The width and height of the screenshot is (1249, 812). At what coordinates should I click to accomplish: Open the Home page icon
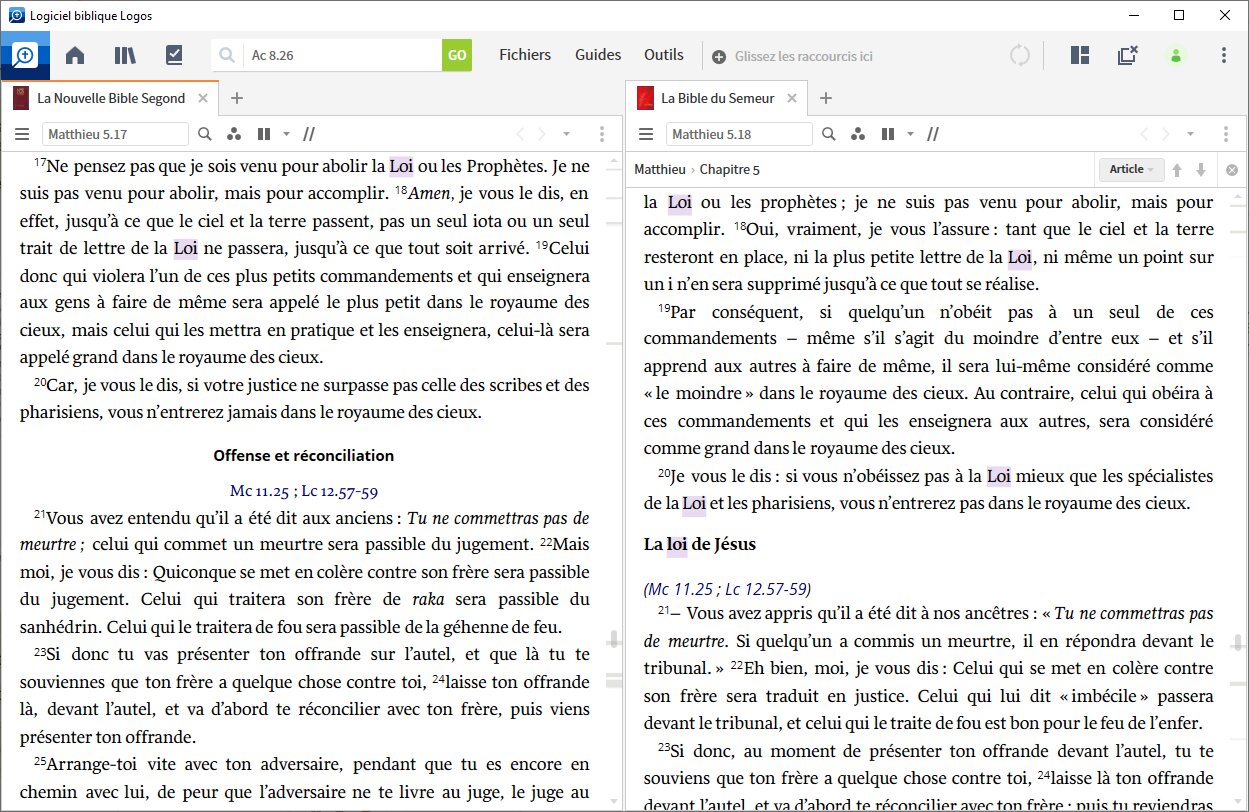pyautogui.click(x=75, y=56)
